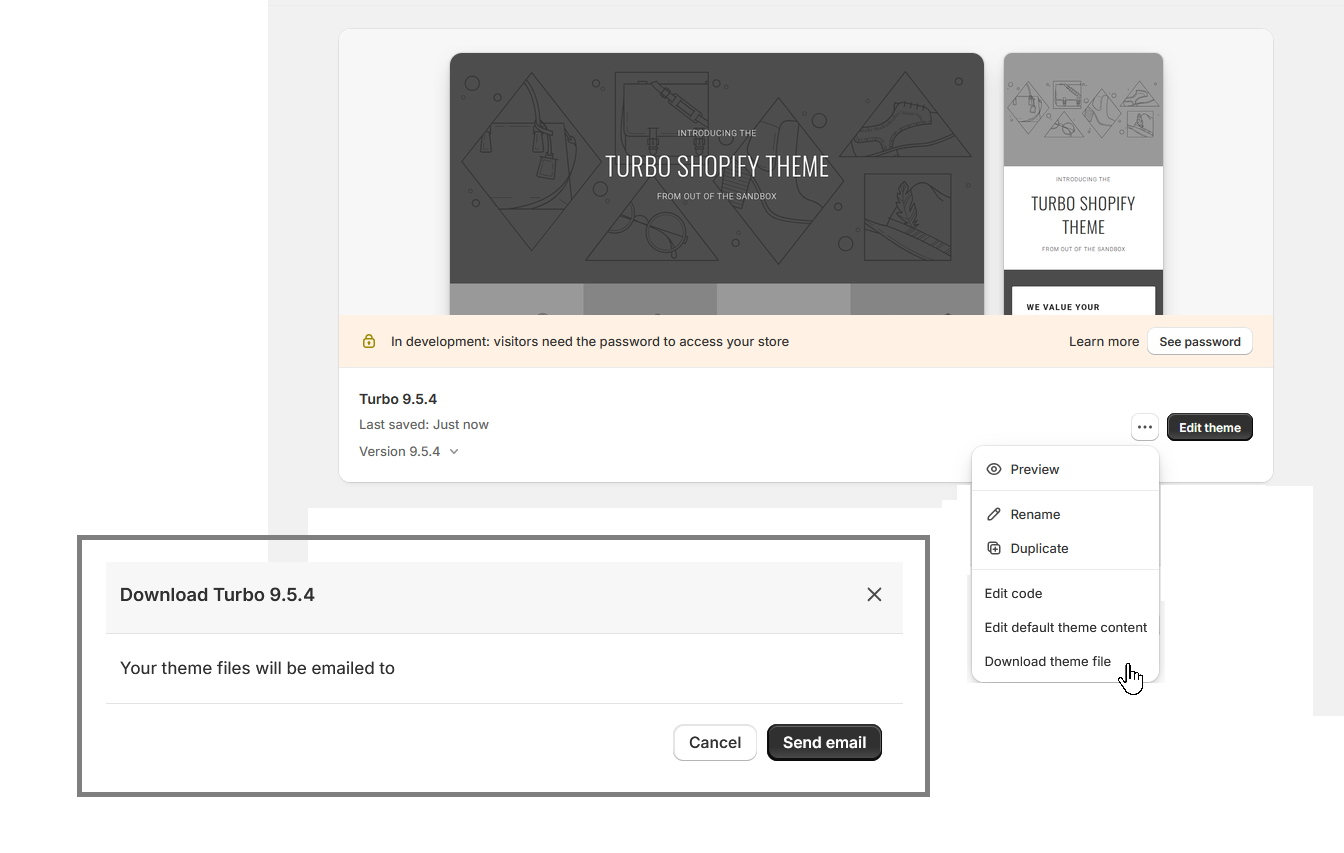Click the mobile theme preview thumbnail
Image resolution: width=1344 pixels, height=853 pixels.
click(1083, 184)
